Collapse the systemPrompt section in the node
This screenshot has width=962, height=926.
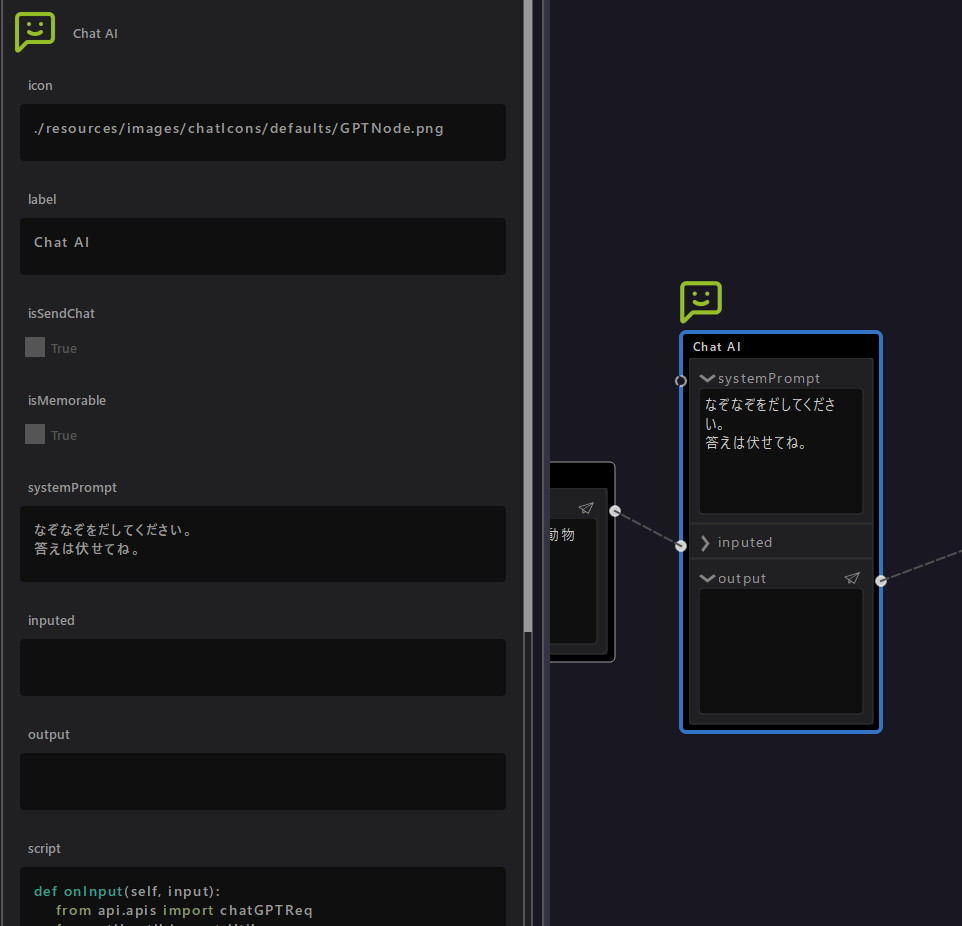(x=707, y=379)
